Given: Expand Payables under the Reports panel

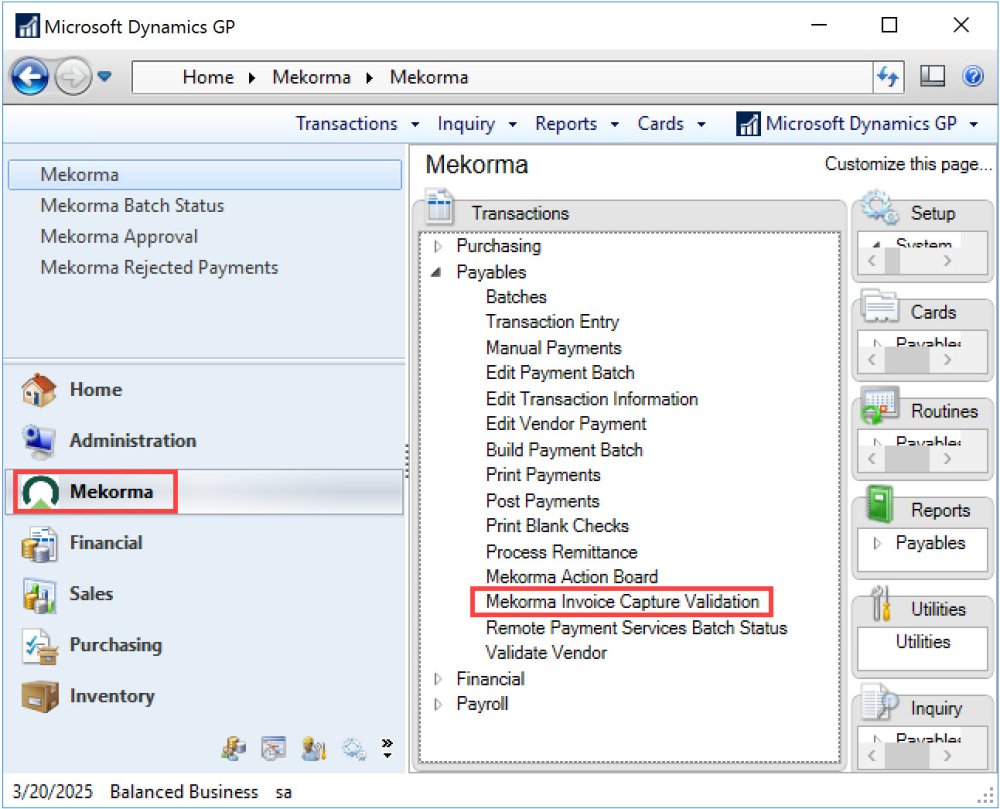Looking at the screenshot, I should click(878, 543).
